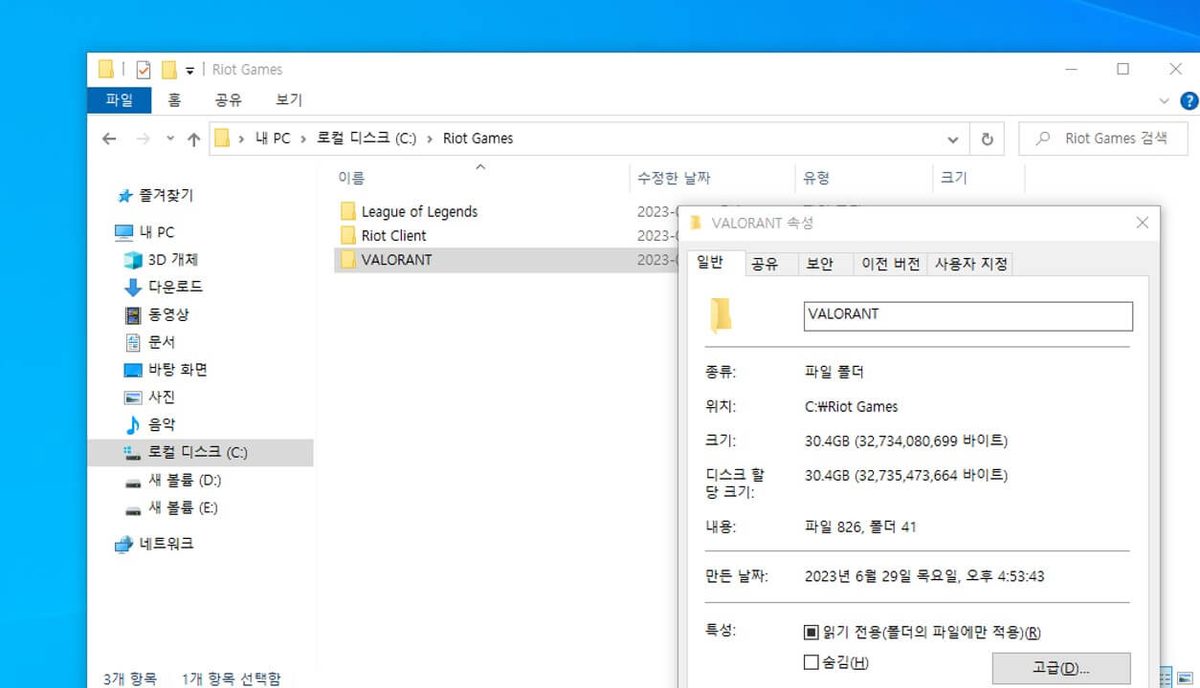The image size is (1200, 688).
Task: Switch to 공유 tab in VALORANT properties
Action: [x=765, y=264]
